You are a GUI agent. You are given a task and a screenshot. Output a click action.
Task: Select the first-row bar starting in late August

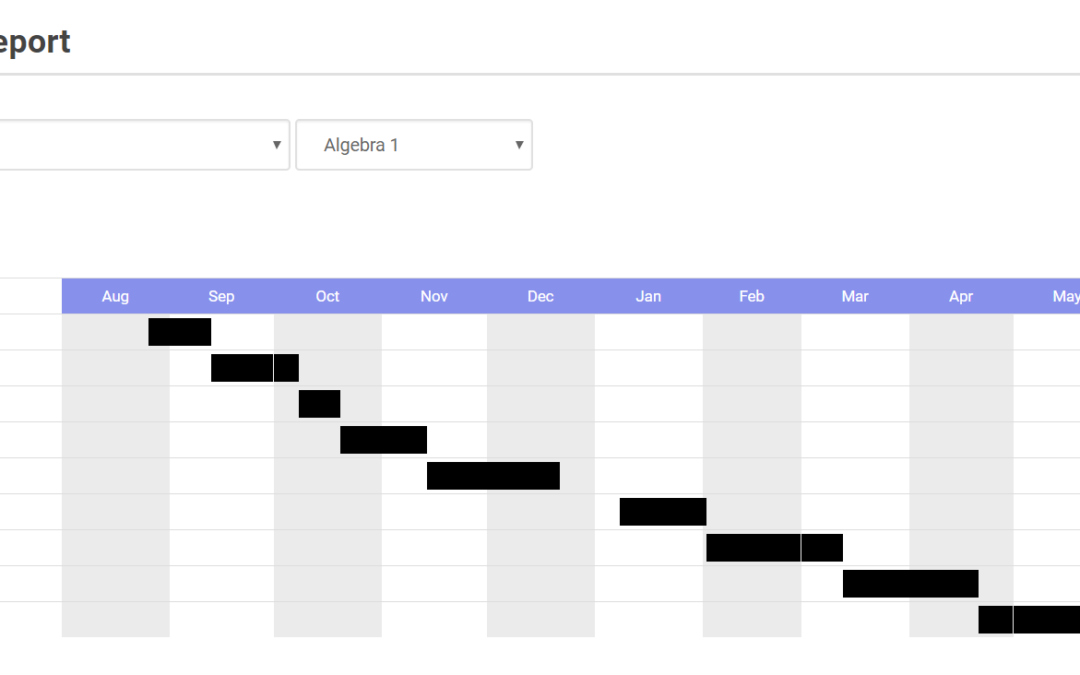coord(180,332)
